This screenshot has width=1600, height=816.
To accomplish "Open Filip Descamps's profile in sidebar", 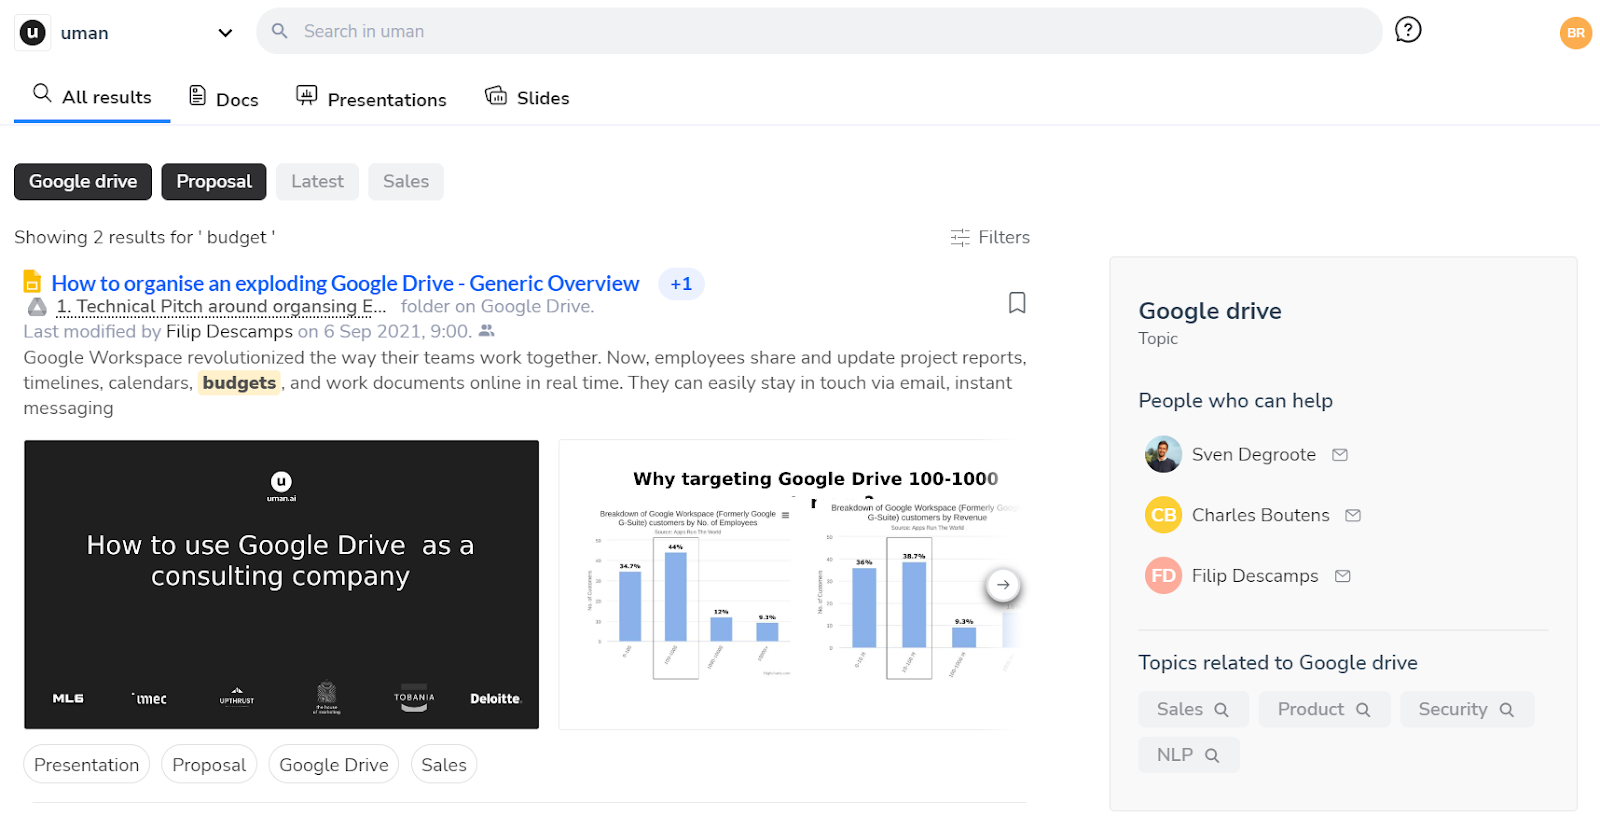I will coord(1255,576).
